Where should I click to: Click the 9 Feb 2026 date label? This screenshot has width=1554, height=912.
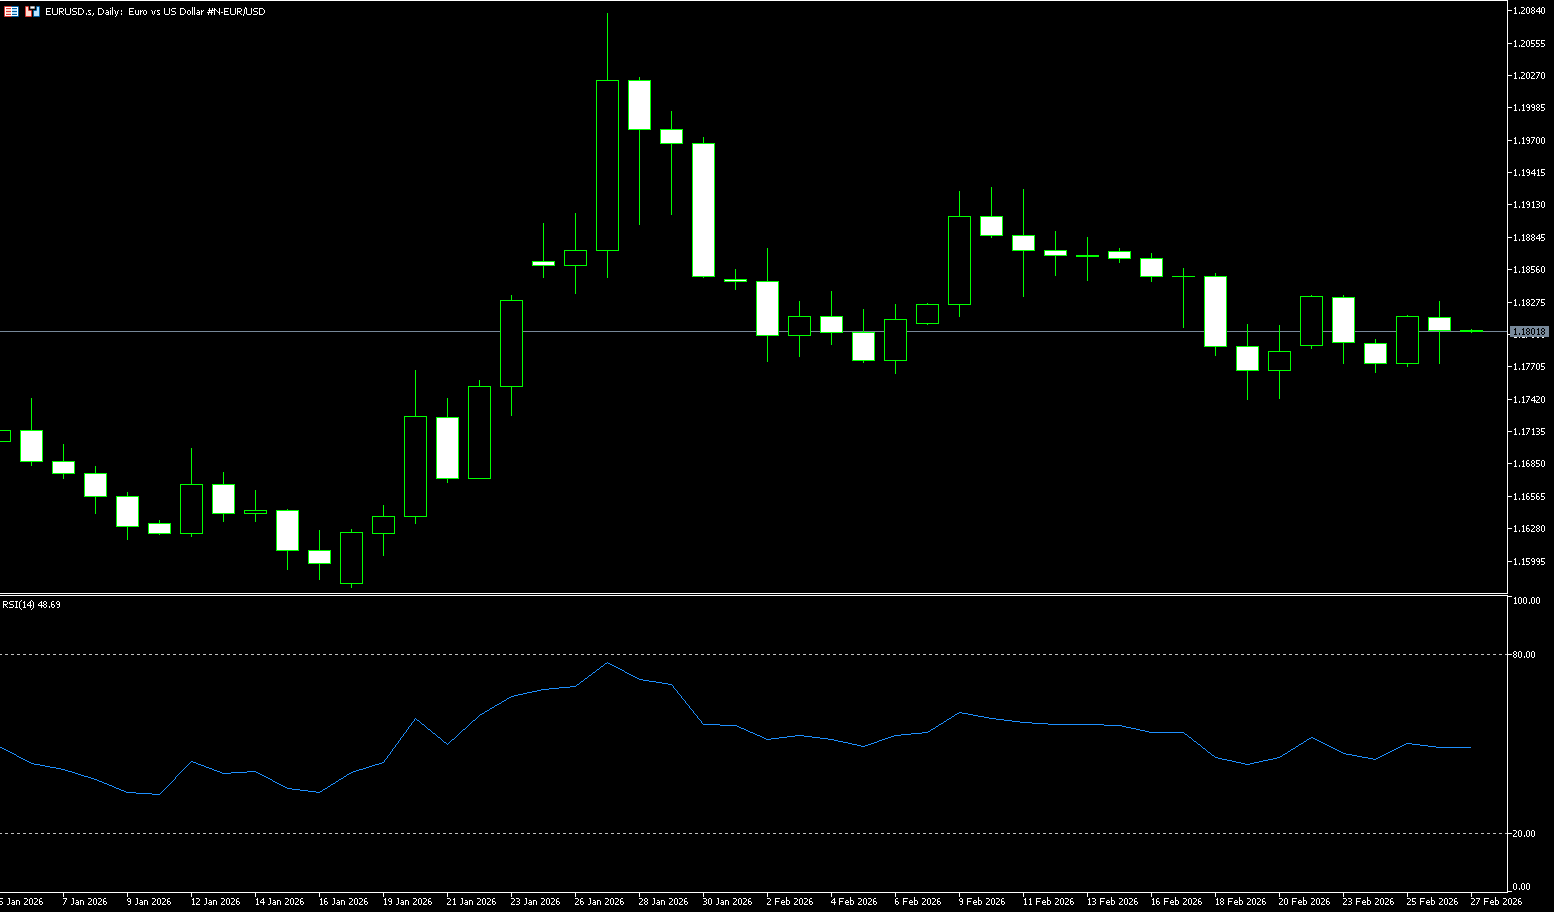pos(981,901)
